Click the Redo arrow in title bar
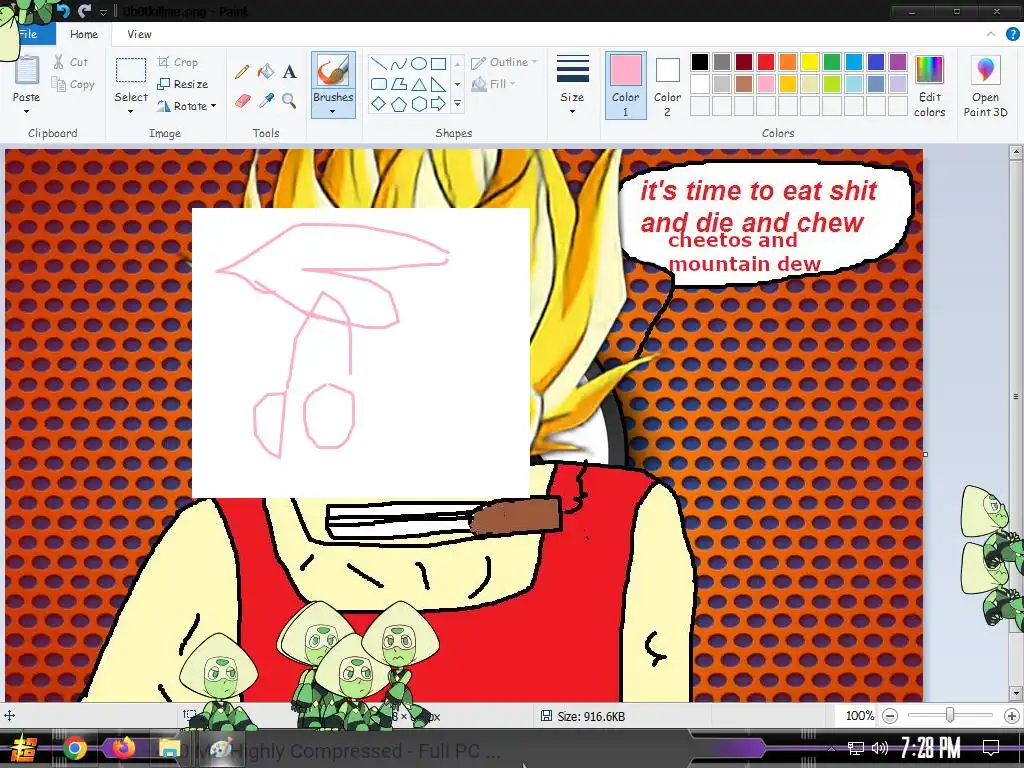Screen dimensions: 1024x768 [x=84, y=10]
